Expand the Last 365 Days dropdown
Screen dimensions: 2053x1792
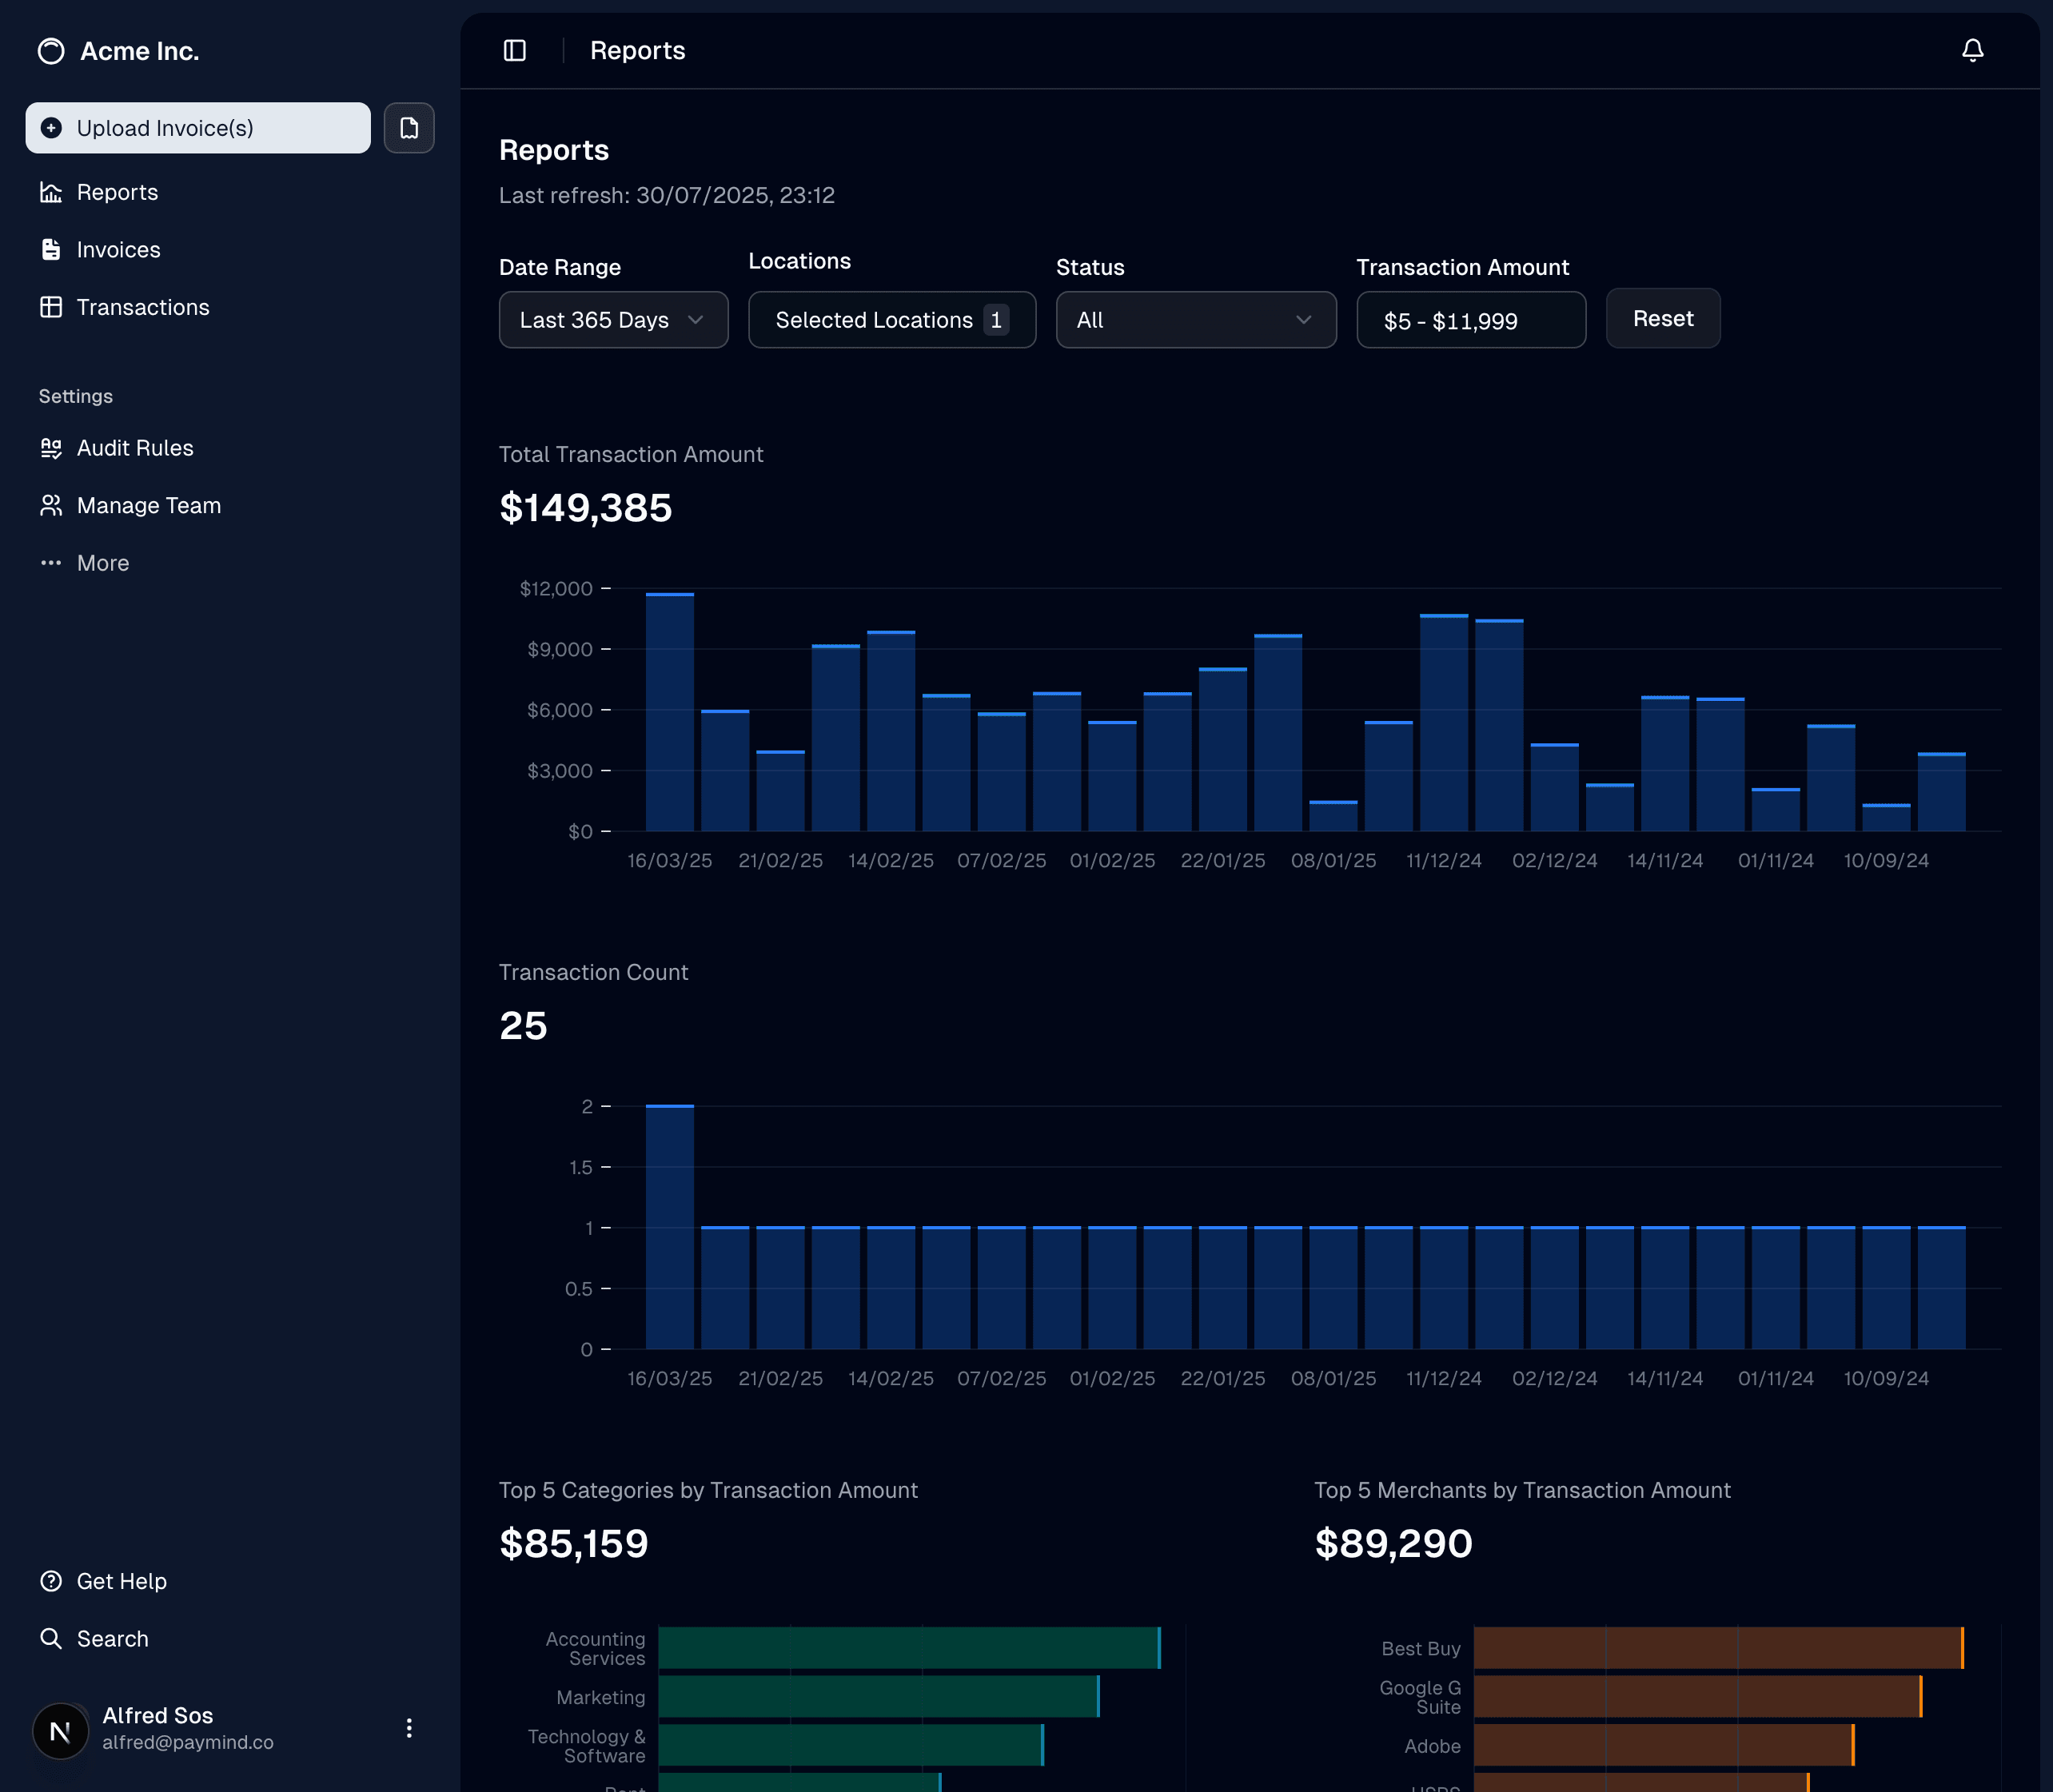pyautogui.click(x=613, y=320)
